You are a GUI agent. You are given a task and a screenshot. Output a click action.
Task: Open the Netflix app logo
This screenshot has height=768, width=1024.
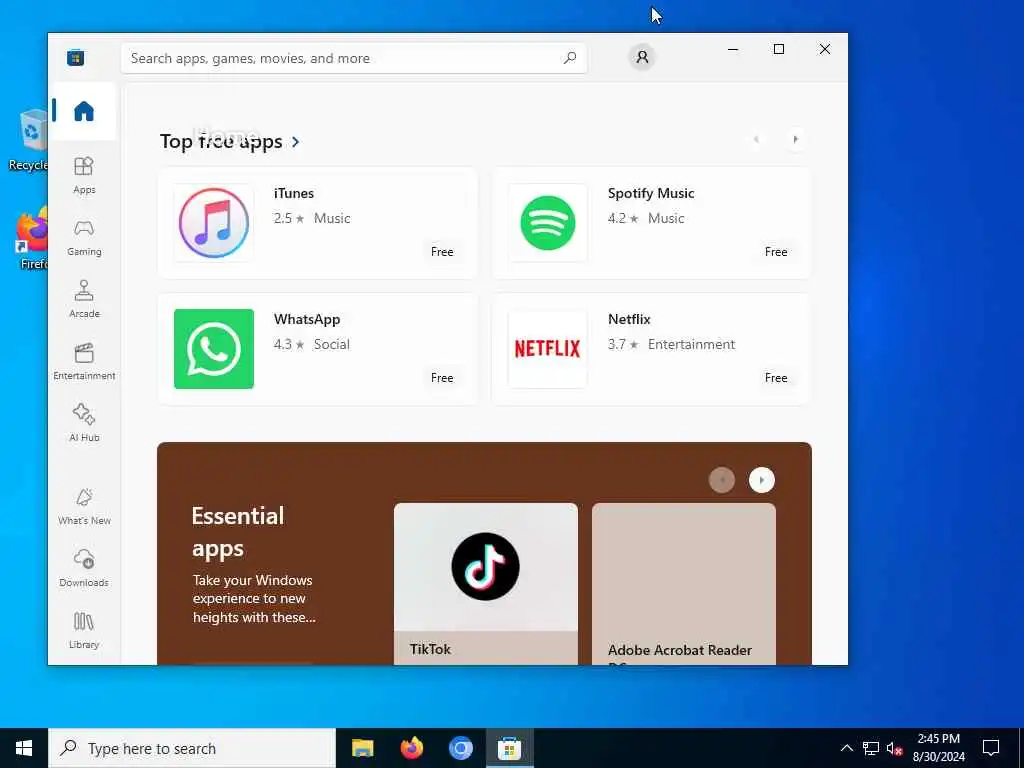(547, 349)
